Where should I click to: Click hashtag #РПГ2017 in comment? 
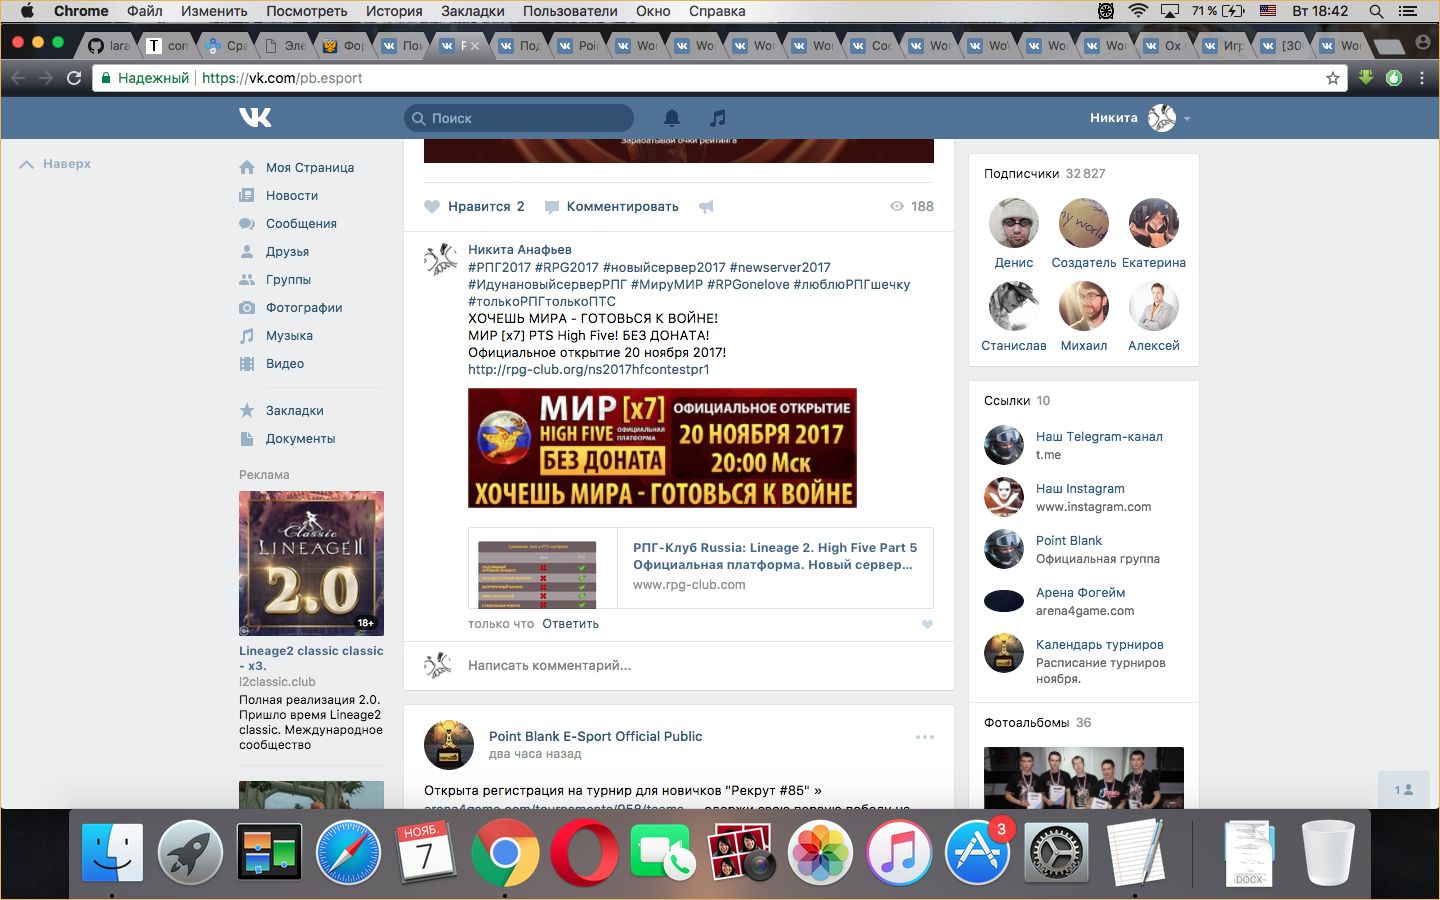click(499, 268)
